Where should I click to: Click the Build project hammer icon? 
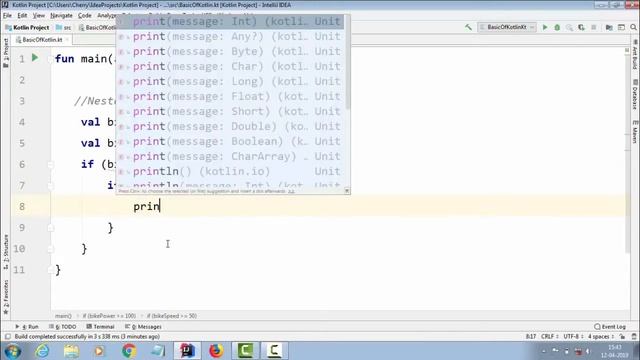pyautogui.click(x=468, y=27)
